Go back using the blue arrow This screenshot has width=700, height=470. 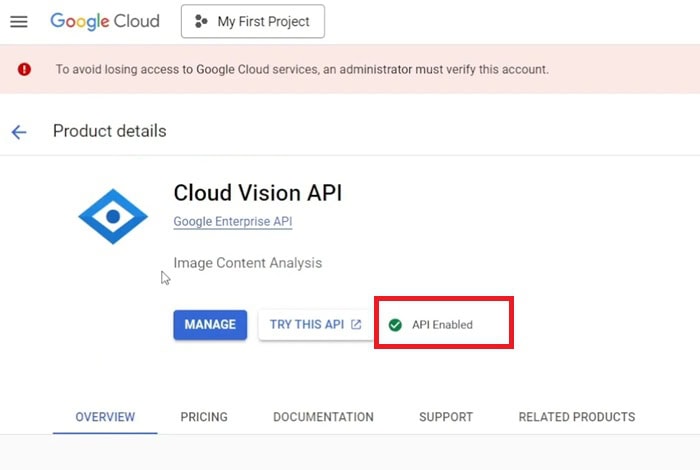19,132
